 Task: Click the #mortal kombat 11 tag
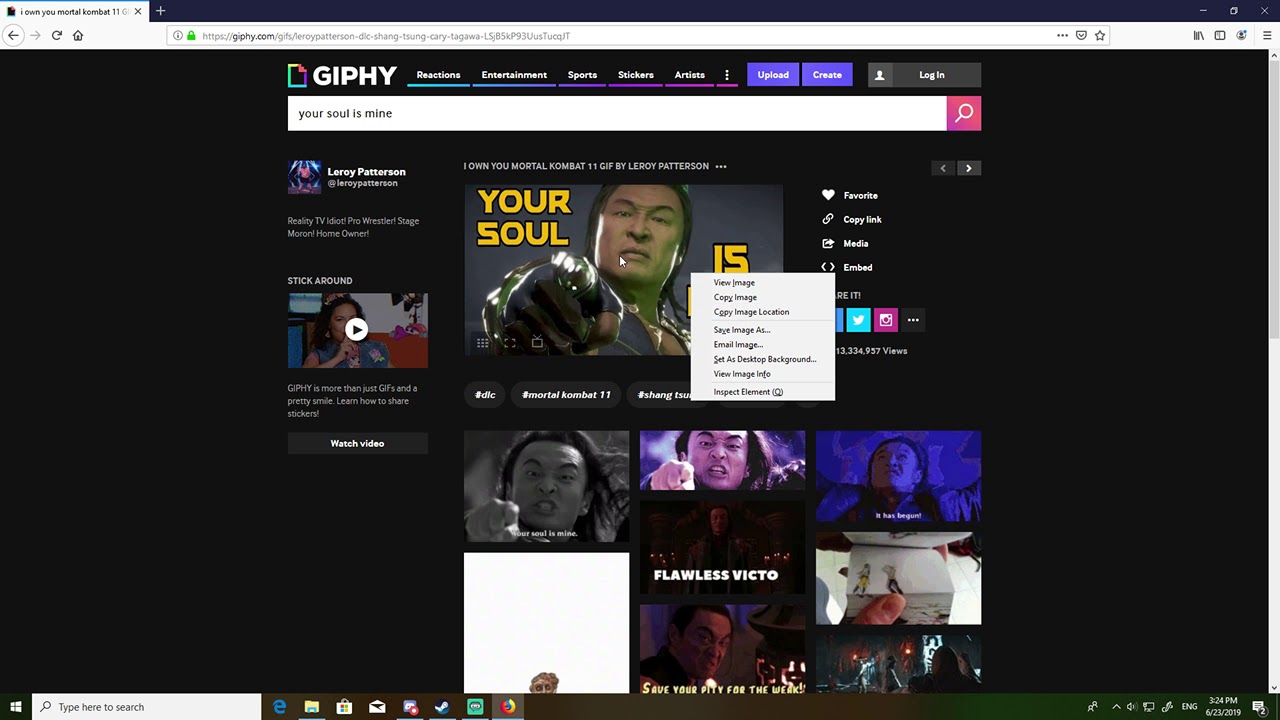point(566,394)
